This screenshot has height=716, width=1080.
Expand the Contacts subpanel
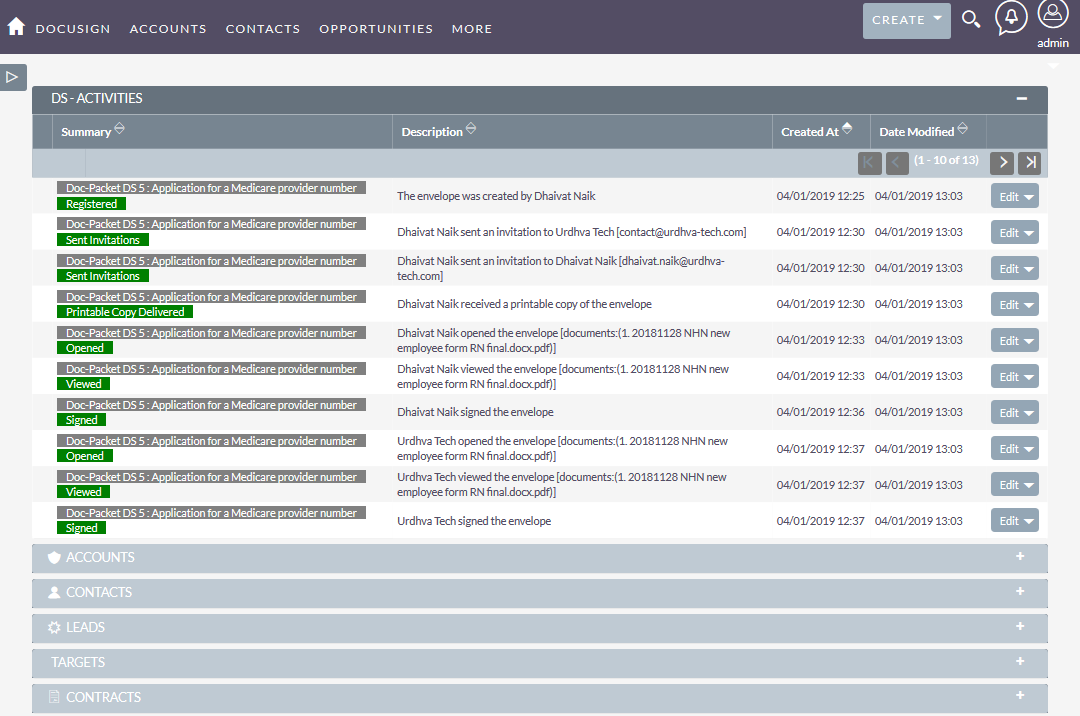tap(1020, 591)
